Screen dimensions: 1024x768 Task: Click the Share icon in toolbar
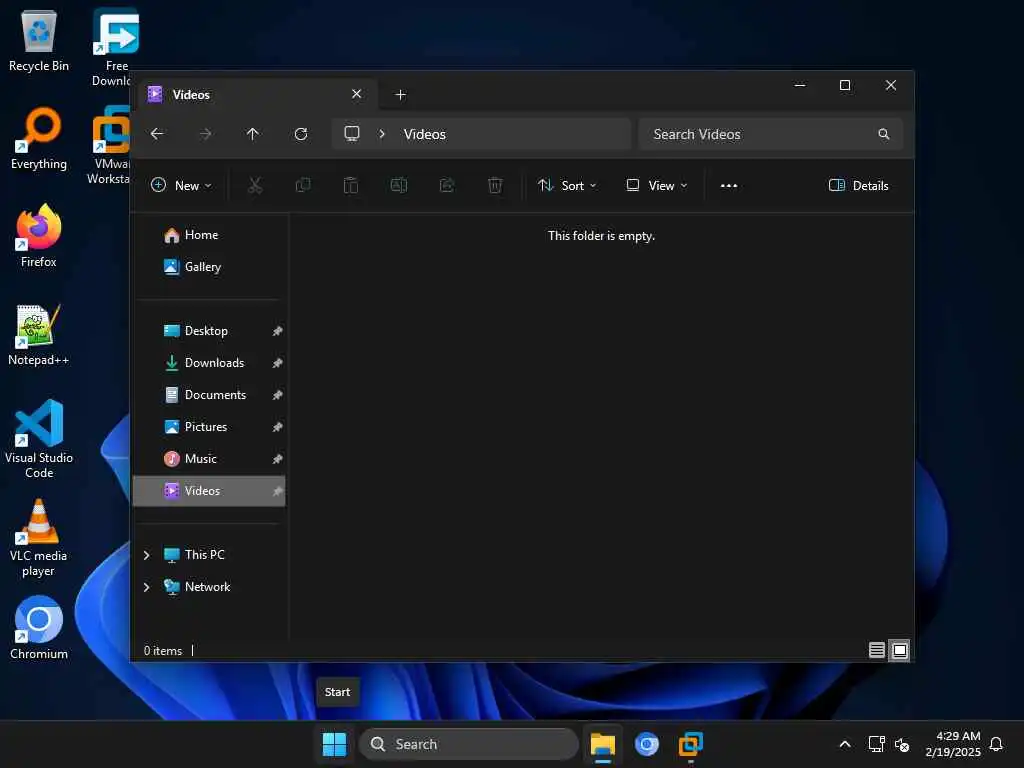pos(447,185)
